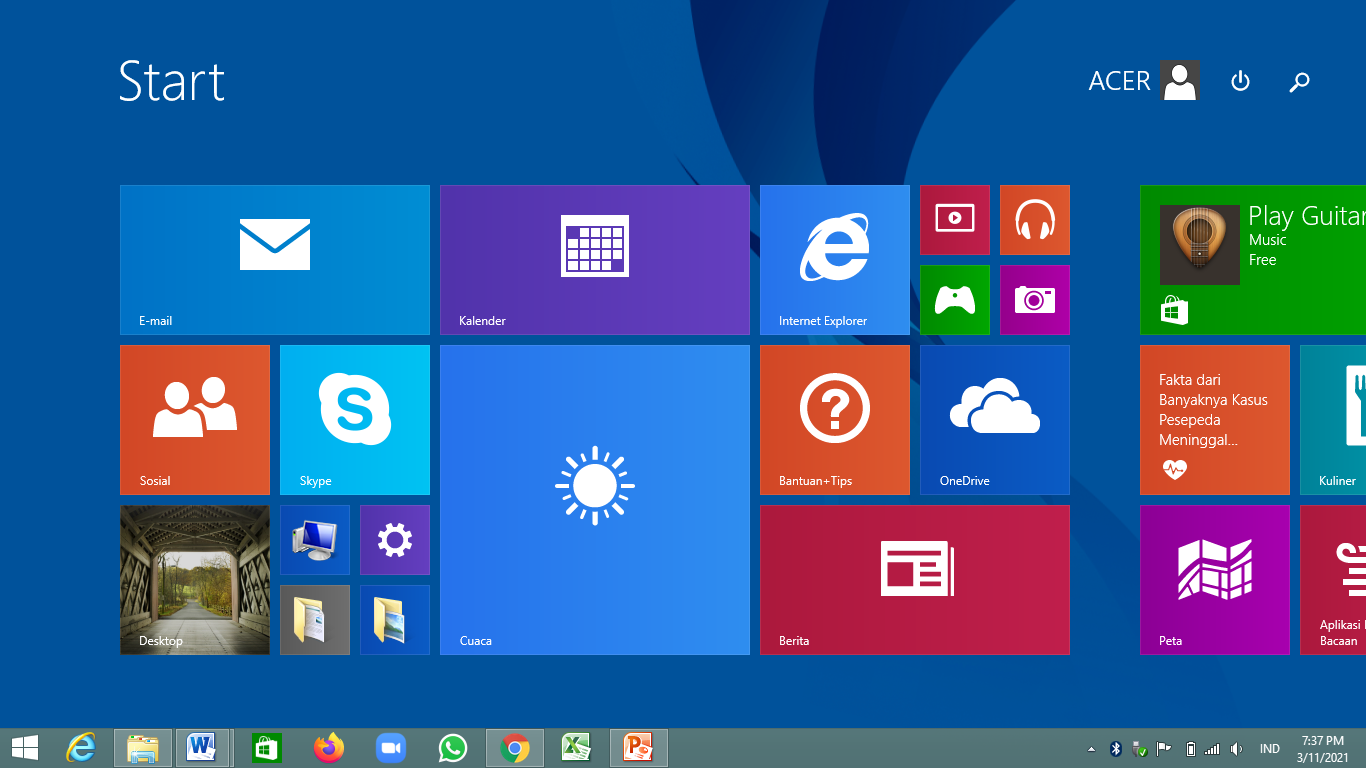This screenshot has height=768, width=1366.
Task: Open the E-mail tile
Action: click(x=274, y=259)
